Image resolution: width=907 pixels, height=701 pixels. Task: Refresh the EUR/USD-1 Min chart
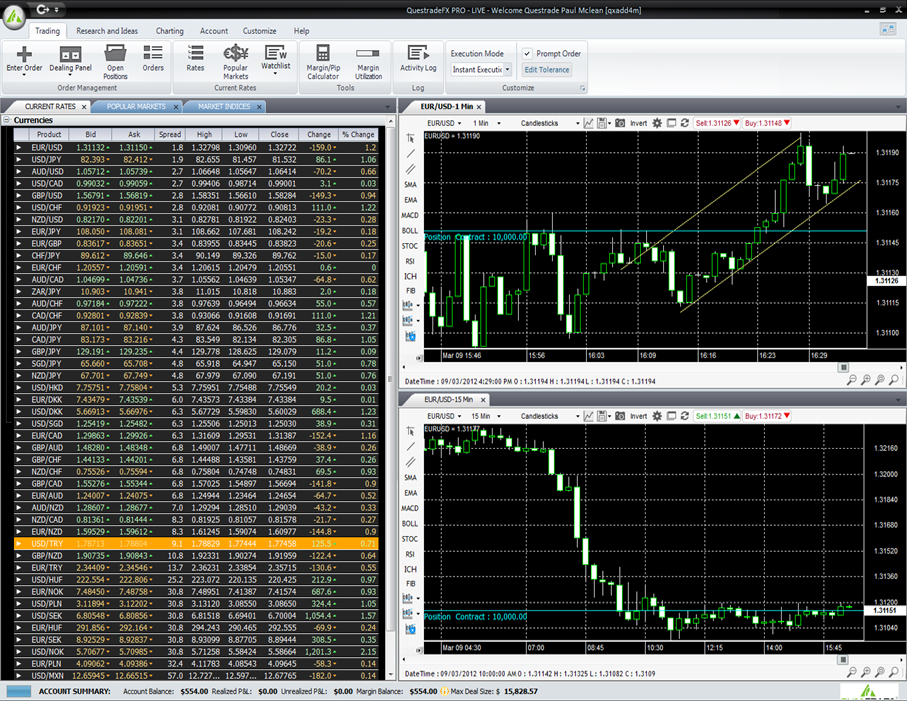(684, 123)
